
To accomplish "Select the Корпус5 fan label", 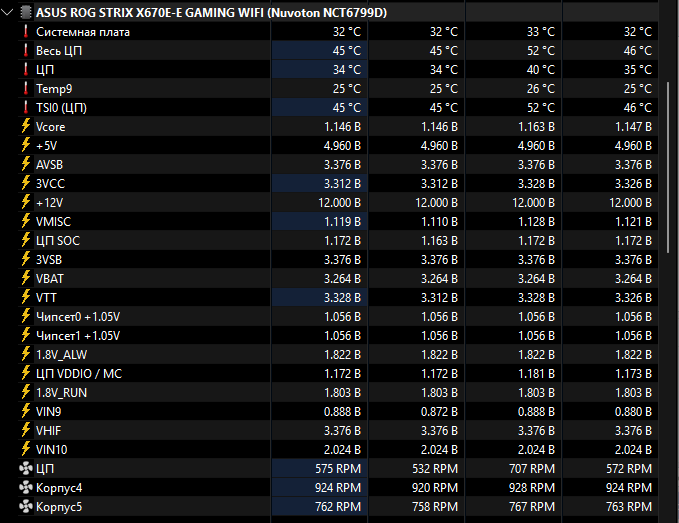I will [59, 507].
